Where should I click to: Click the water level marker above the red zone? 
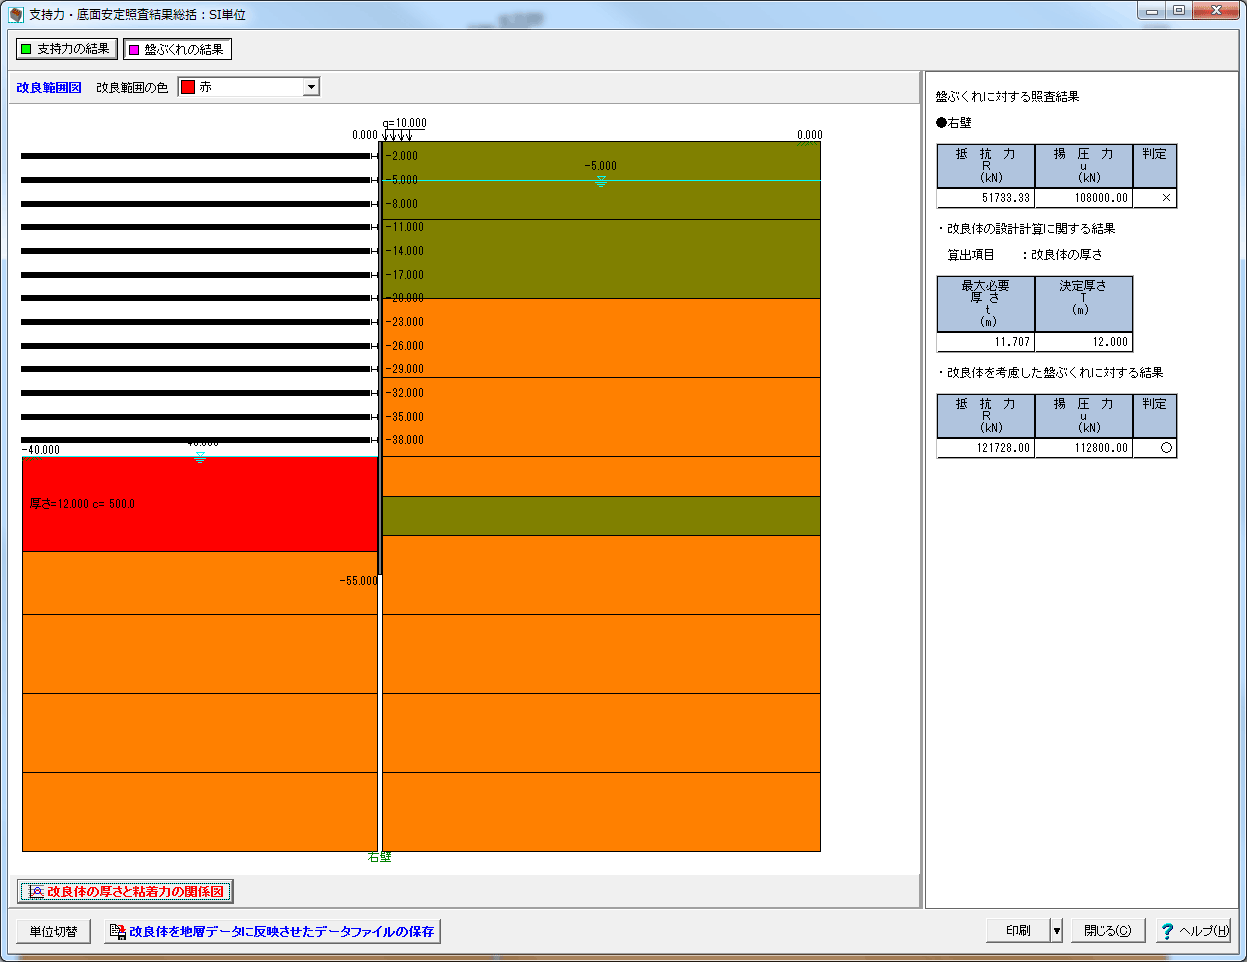(x=200, y=457)
